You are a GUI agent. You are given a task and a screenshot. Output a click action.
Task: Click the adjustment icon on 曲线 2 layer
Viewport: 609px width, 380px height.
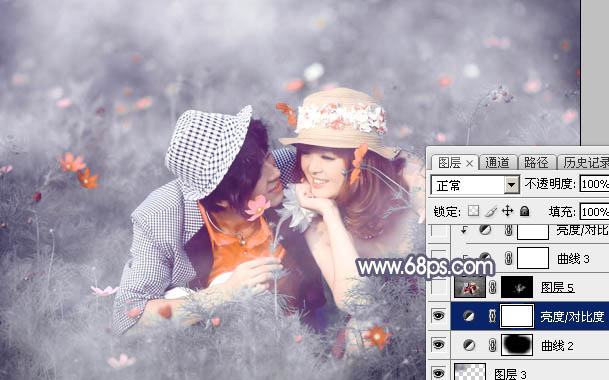(469, 345)
